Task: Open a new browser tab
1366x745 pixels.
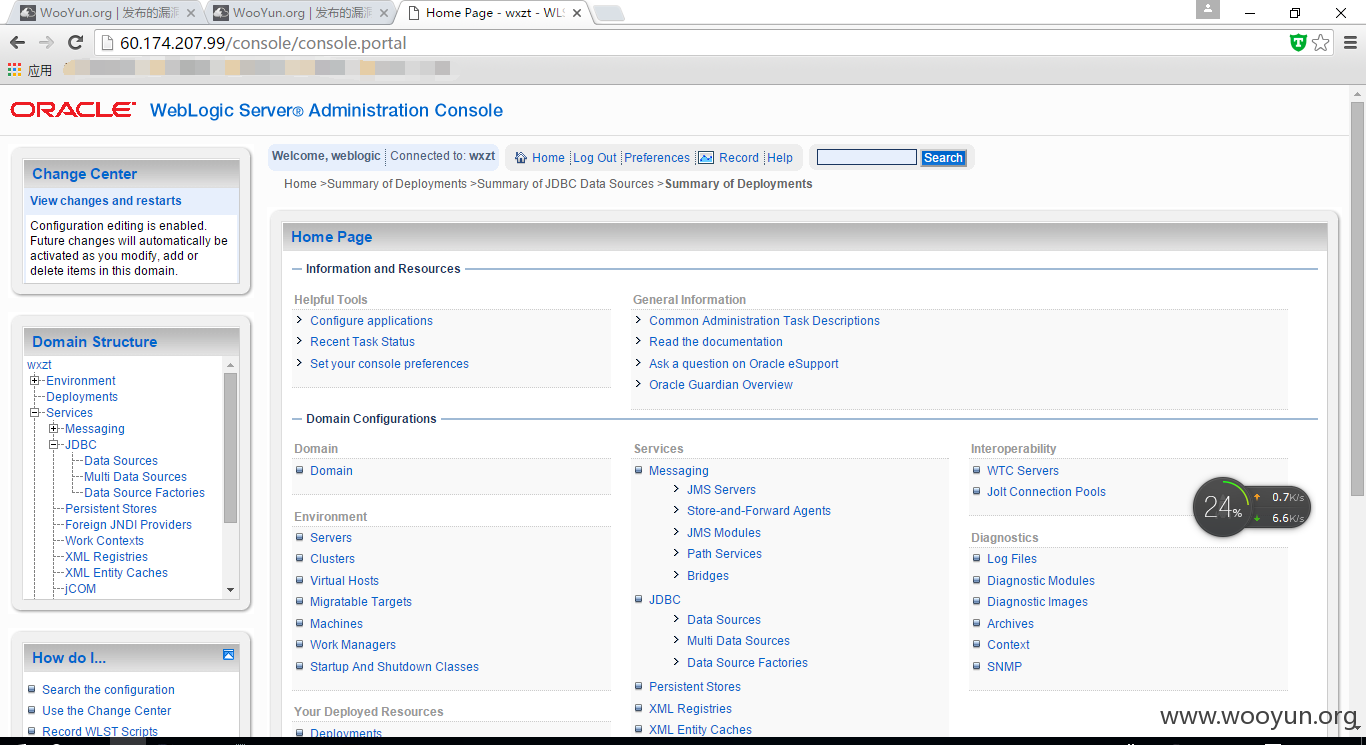Action: [608, 13]
